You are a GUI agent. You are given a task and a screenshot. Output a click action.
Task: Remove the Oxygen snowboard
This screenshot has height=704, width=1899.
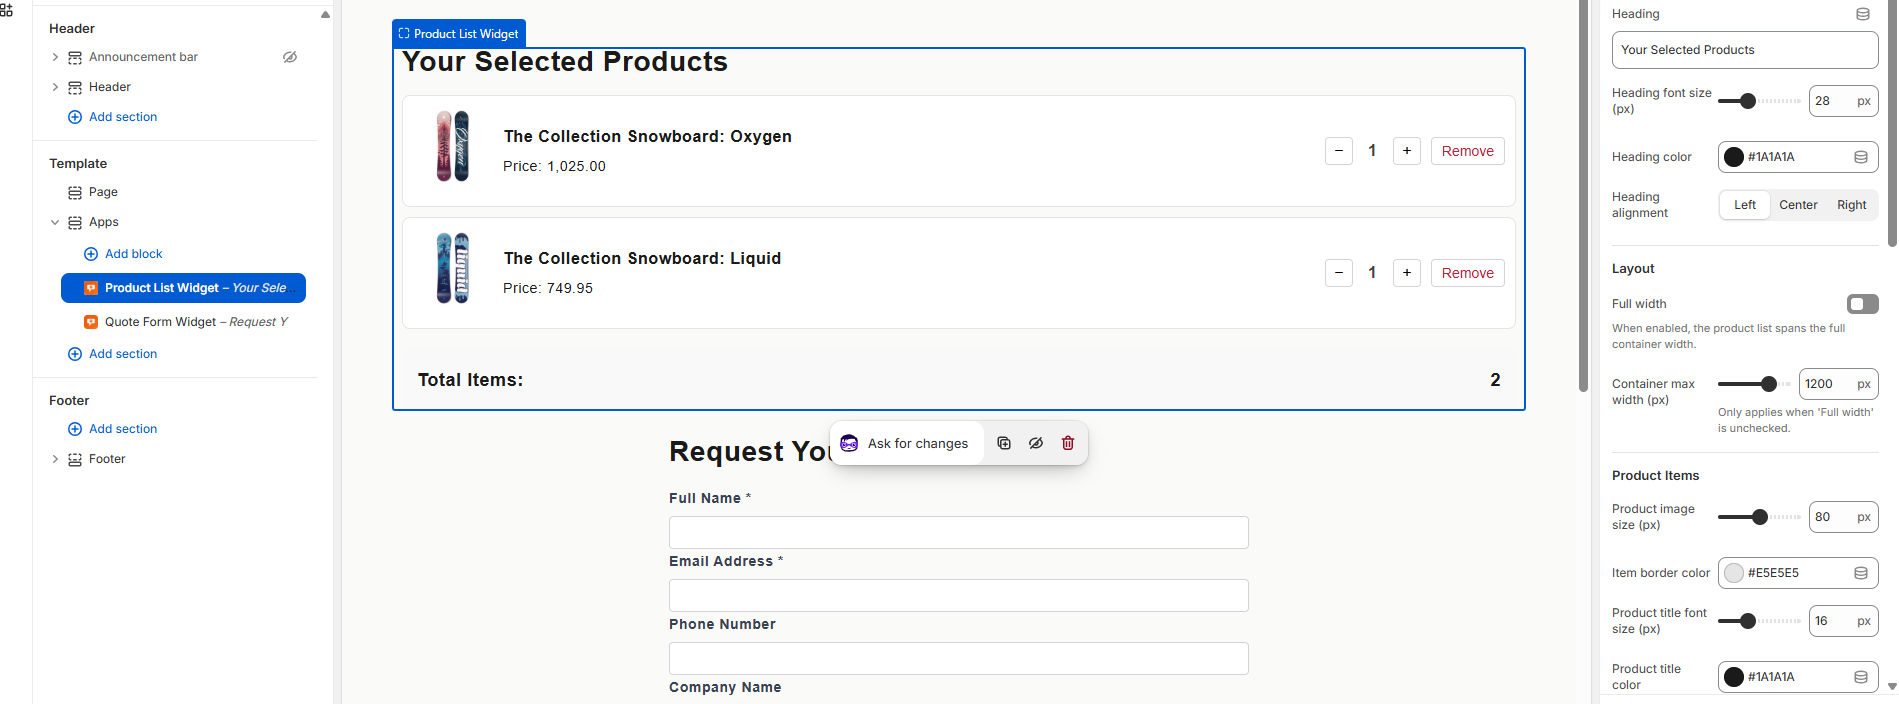[x=1467, y=151]
